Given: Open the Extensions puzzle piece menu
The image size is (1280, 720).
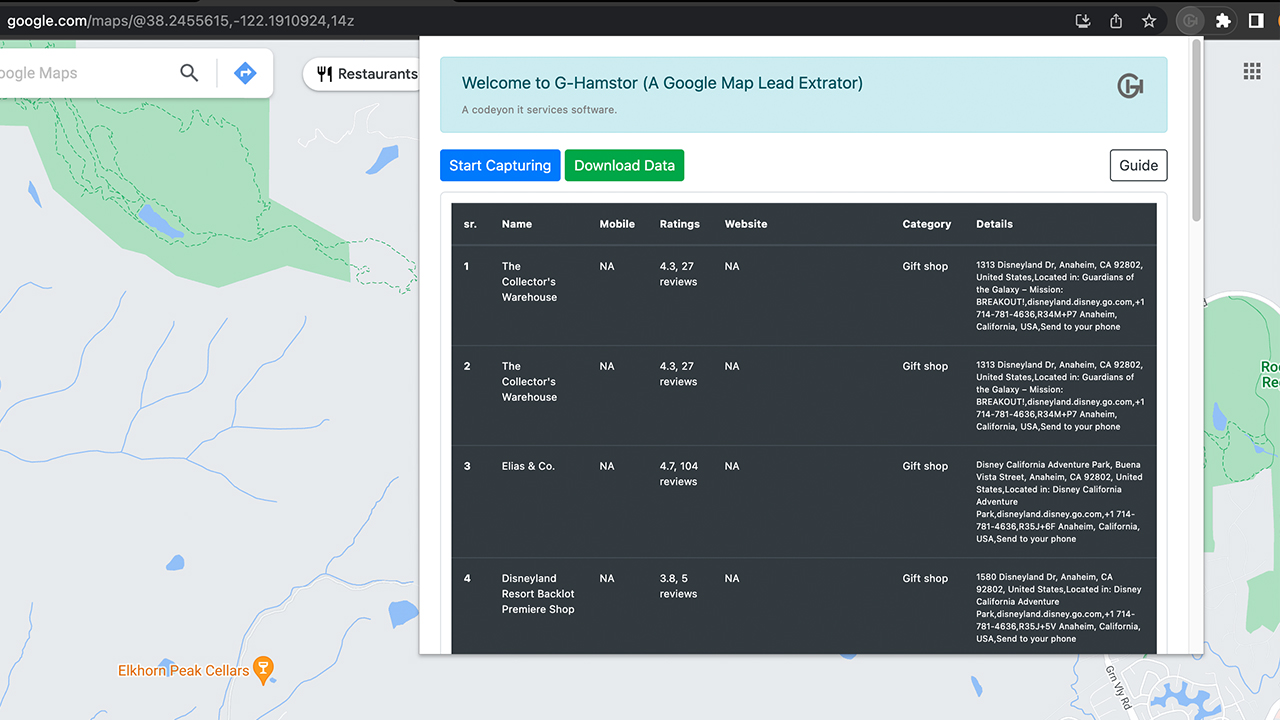Looking at the screenshot, I should coord(1223,21).
